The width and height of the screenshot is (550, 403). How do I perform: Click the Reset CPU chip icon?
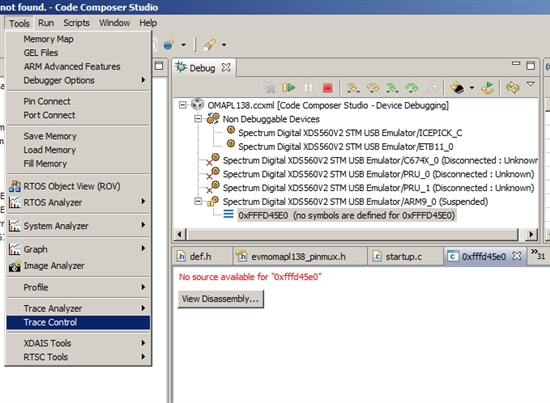(x=457, y=87)
